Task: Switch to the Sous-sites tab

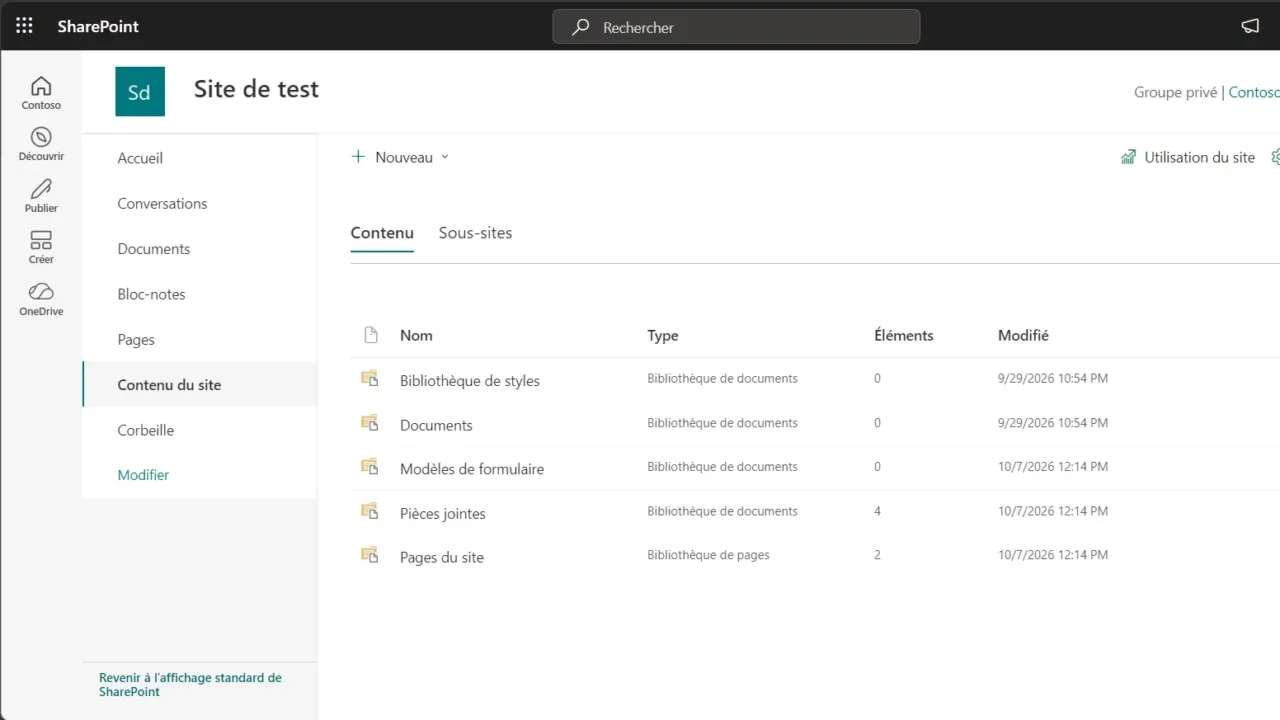Action: [x=475, y=233]
